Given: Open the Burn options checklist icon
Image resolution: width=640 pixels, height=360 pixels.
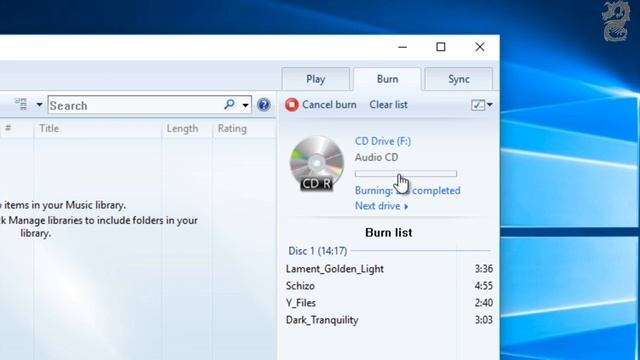Looking at the screenshot, I should pyautogui.click(x=478, y=105).
